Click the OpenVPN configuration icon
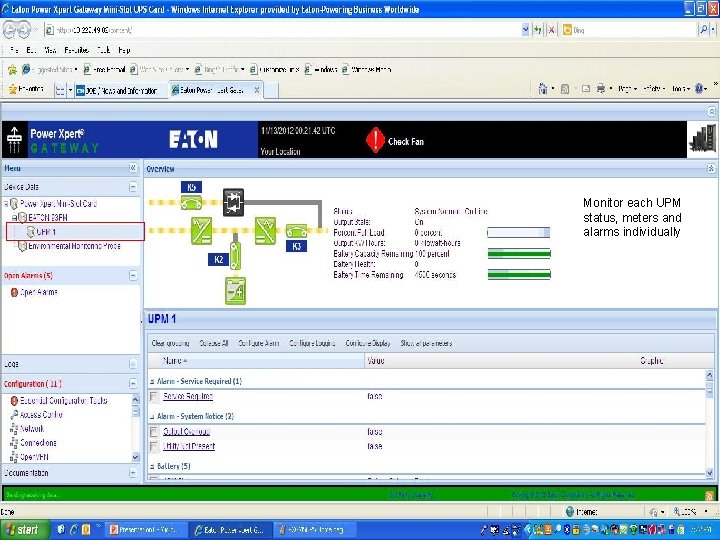The image size is (720, 540). tap(14, 457)
